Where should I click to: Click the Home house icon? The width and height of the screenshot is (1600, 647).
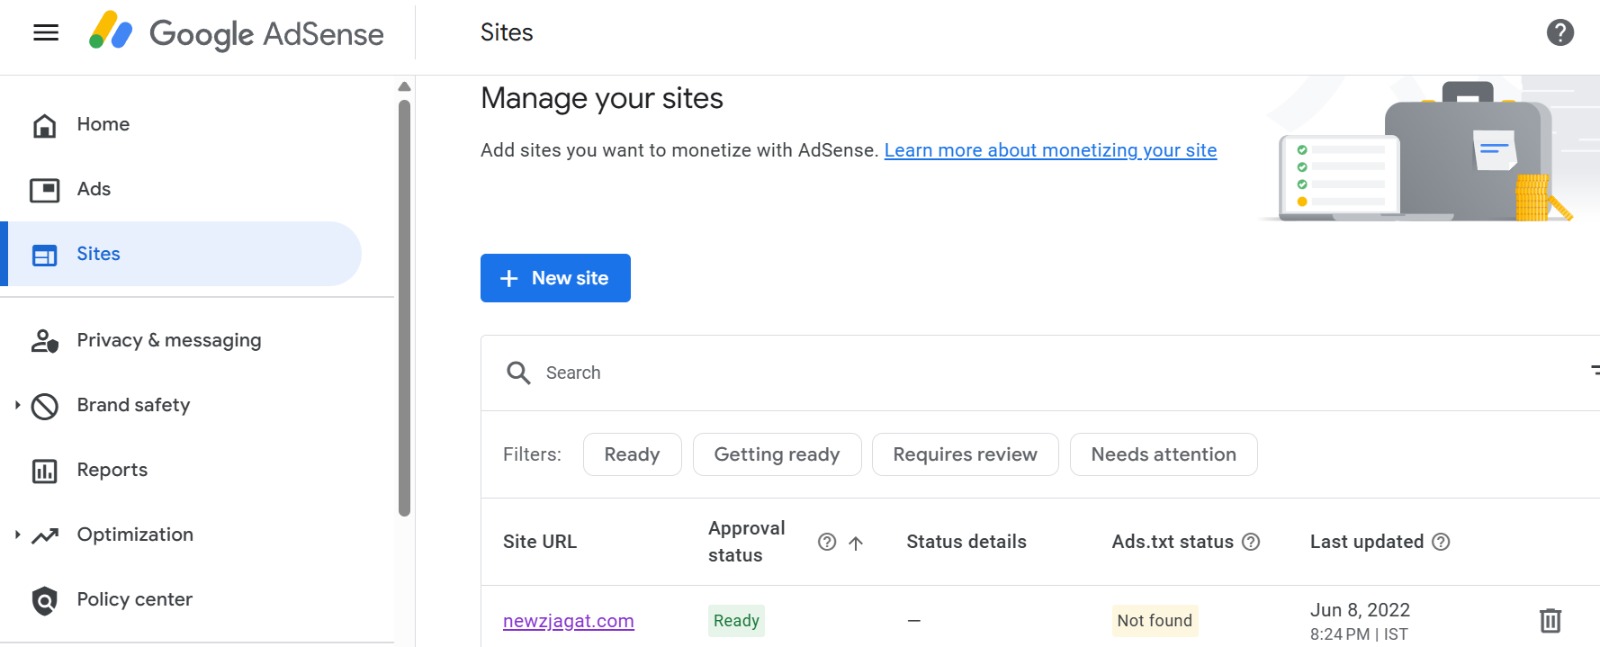pyautogui.click(x=44, y=125)
